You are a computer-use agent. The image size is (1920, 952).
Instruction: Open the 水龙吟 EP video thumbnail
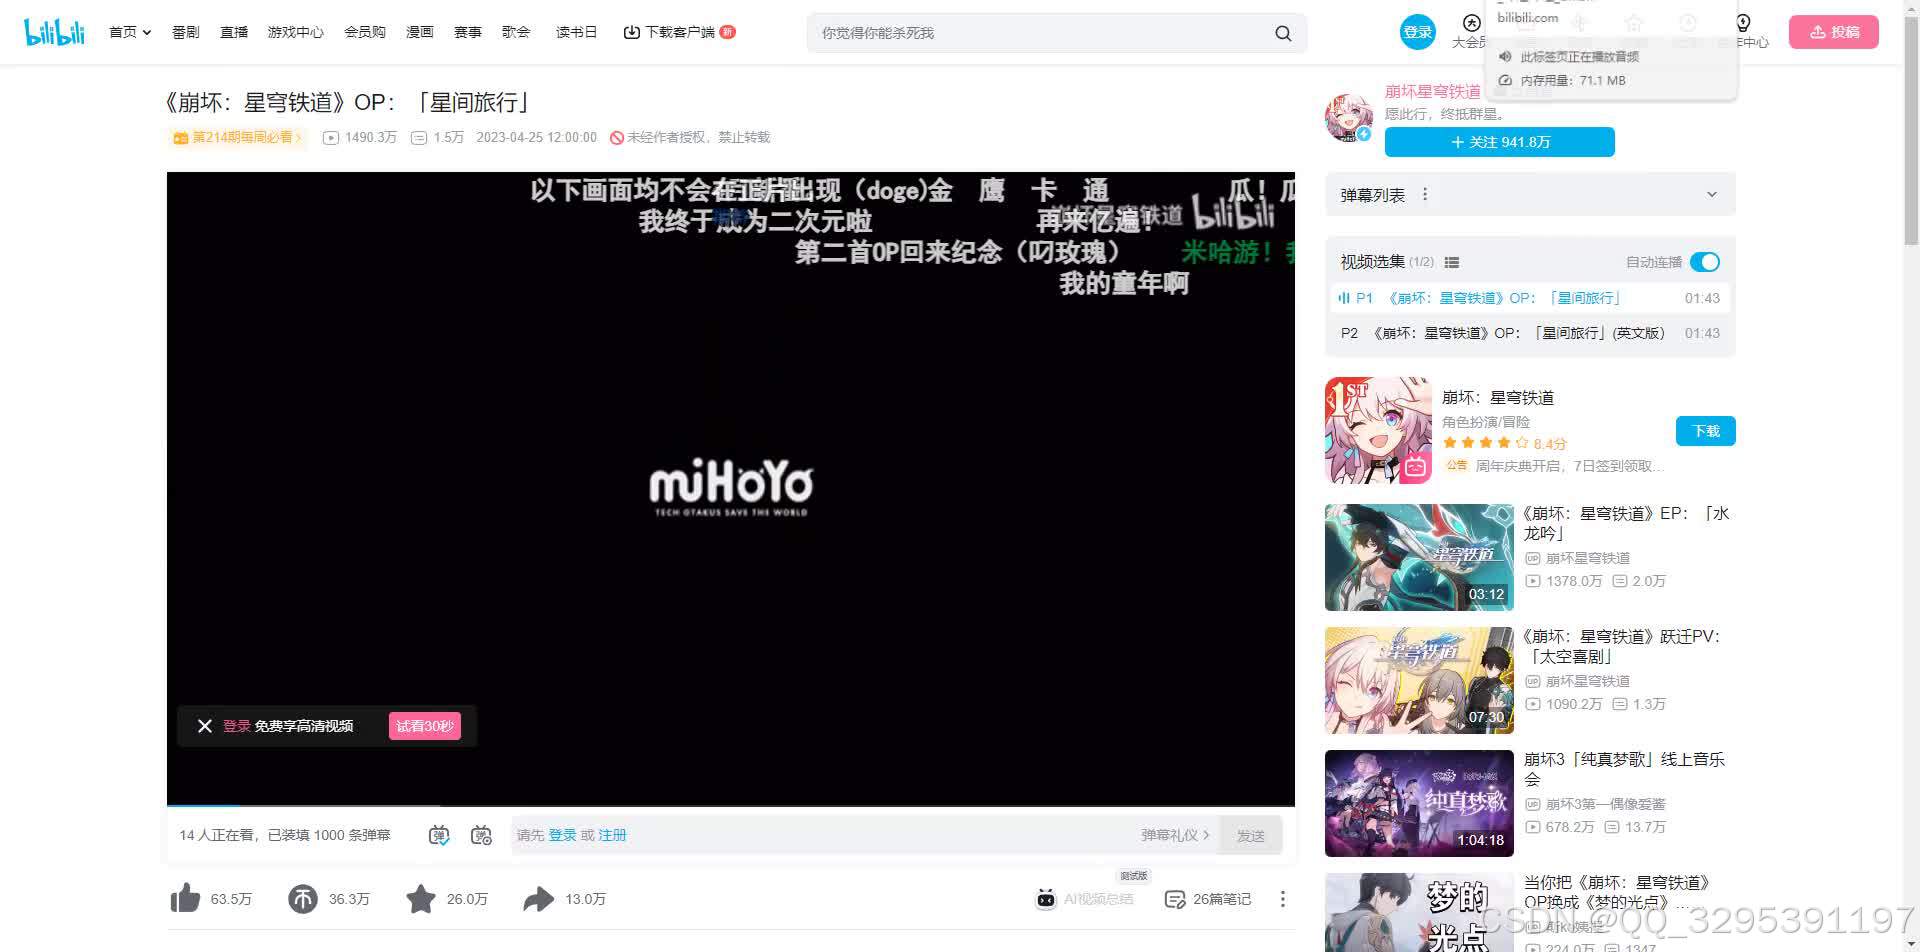[1419, 557]
